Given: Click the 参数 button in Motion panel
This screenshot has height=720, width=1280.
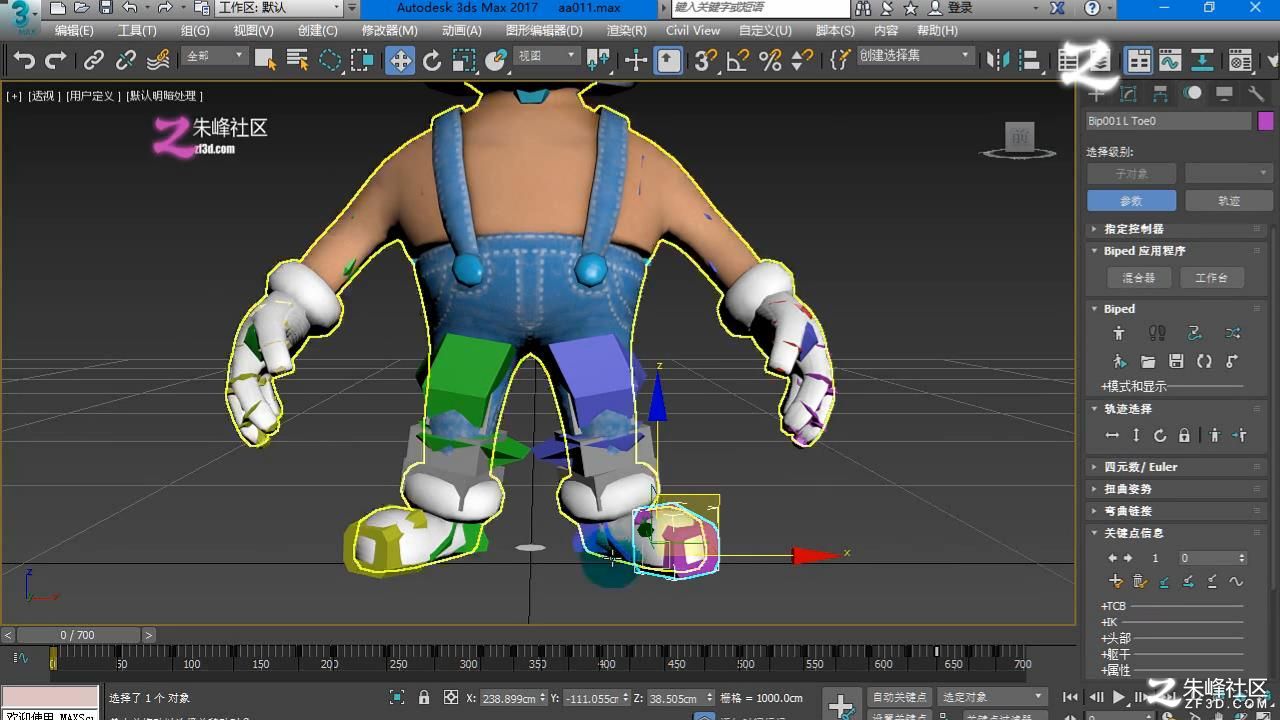Looking at the screenshot, I should point(1131,201).
